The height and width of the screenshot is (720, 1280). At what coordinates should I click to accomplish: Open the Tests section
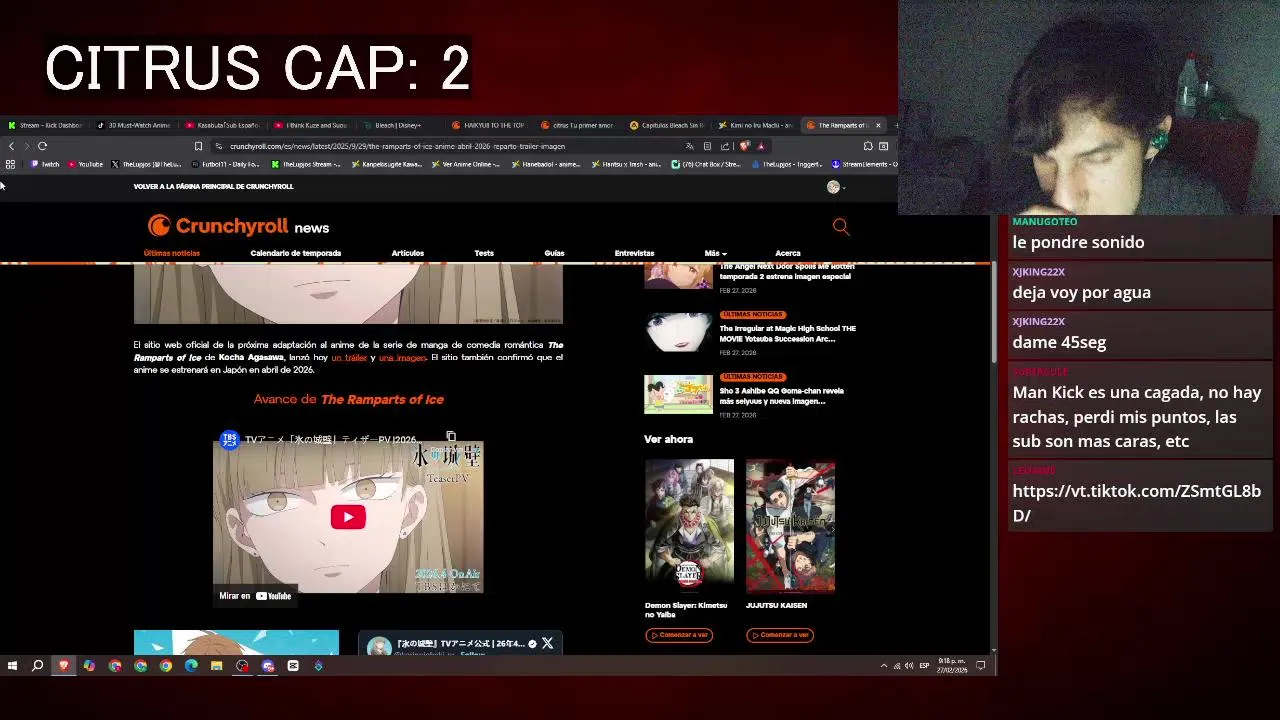484,253
